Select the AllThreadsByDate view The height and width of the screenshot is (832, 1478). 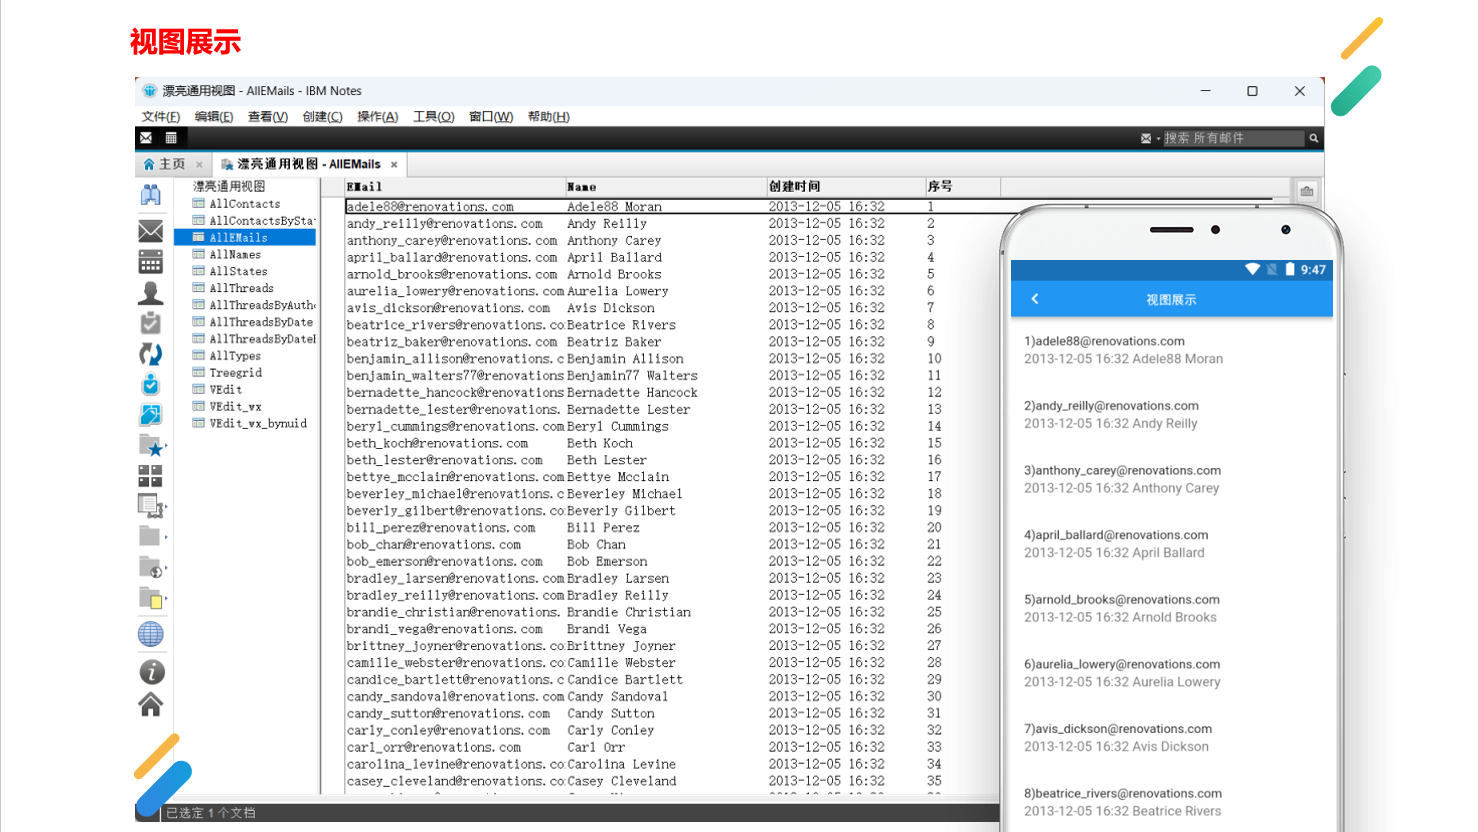point(261,322)
